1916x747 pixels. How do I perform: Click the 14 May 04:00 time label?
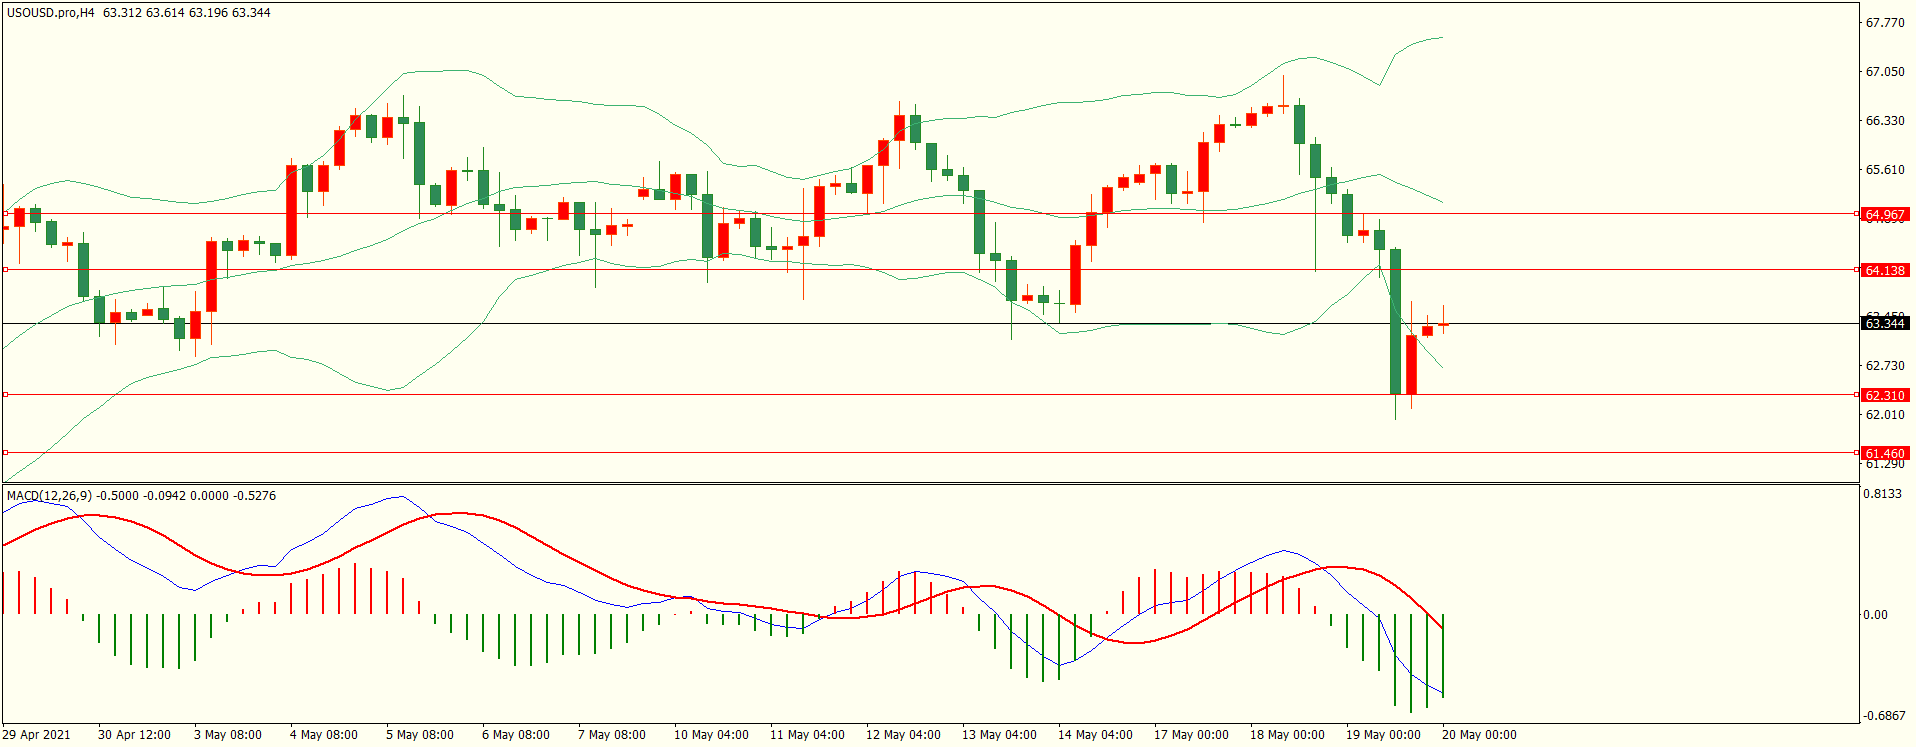pos(1095,735)
